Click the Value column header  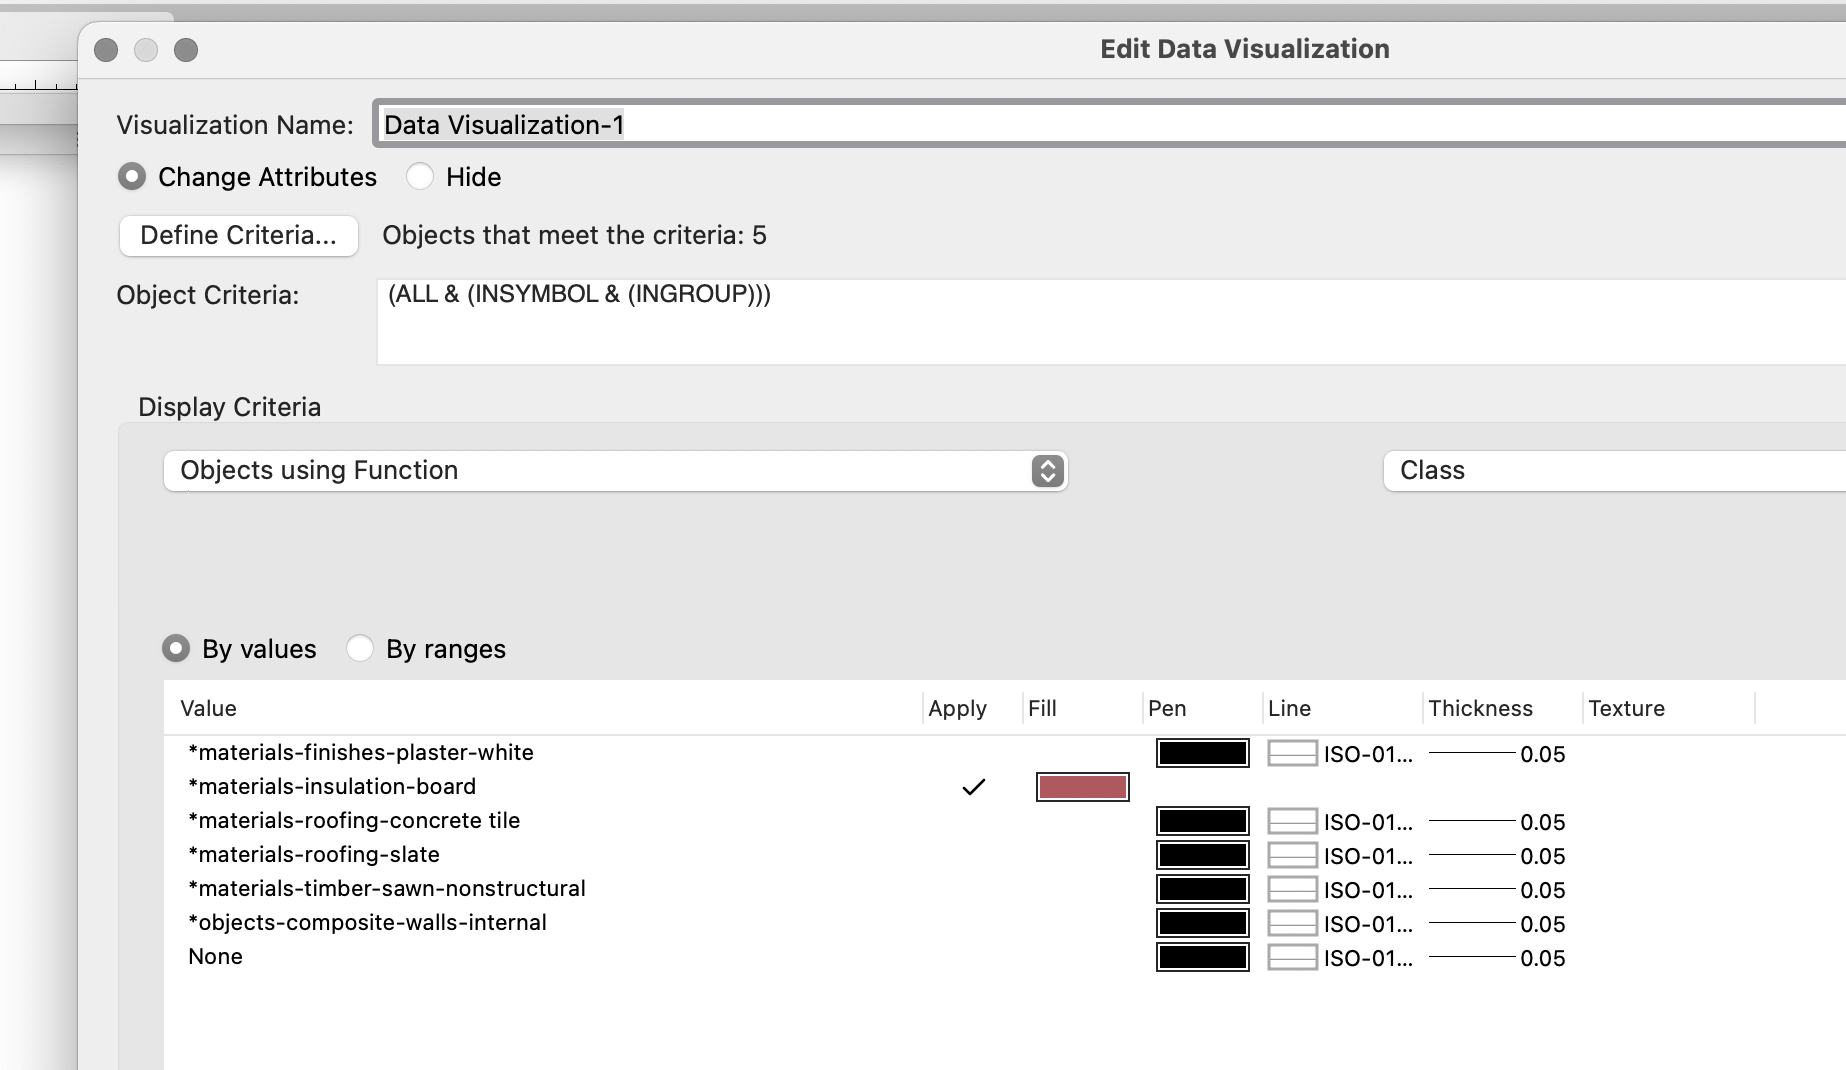pos(209,708)
